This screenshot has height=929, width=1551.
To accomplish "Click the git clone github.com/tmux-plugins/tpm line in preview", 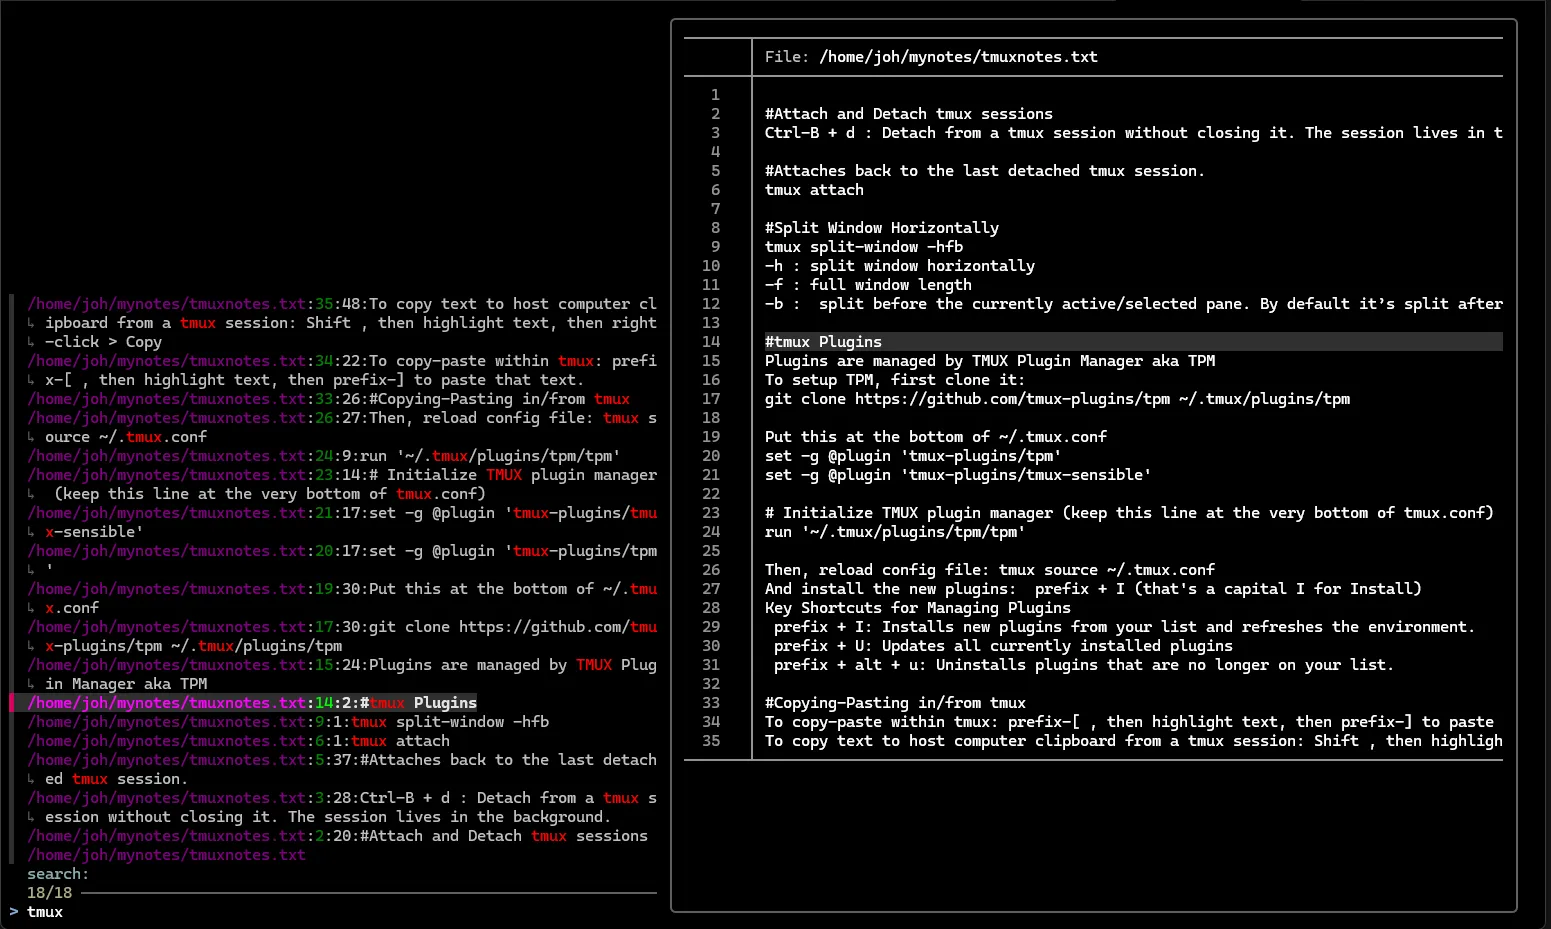I will [x=1057, y=399].
